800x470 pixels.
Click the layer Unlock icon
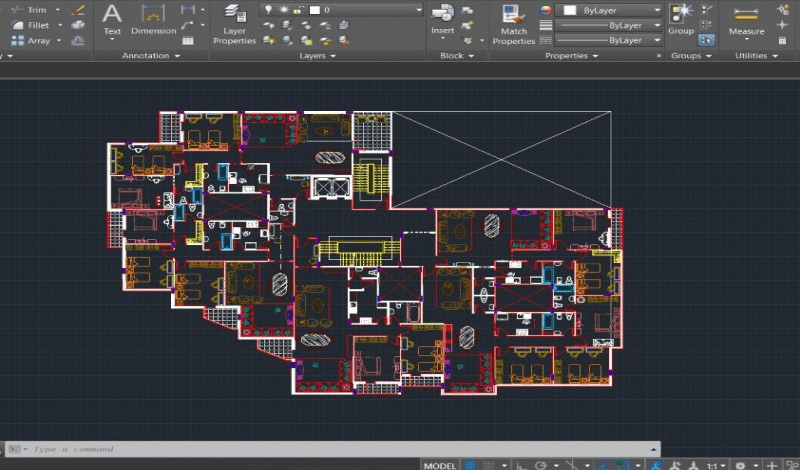325,40
